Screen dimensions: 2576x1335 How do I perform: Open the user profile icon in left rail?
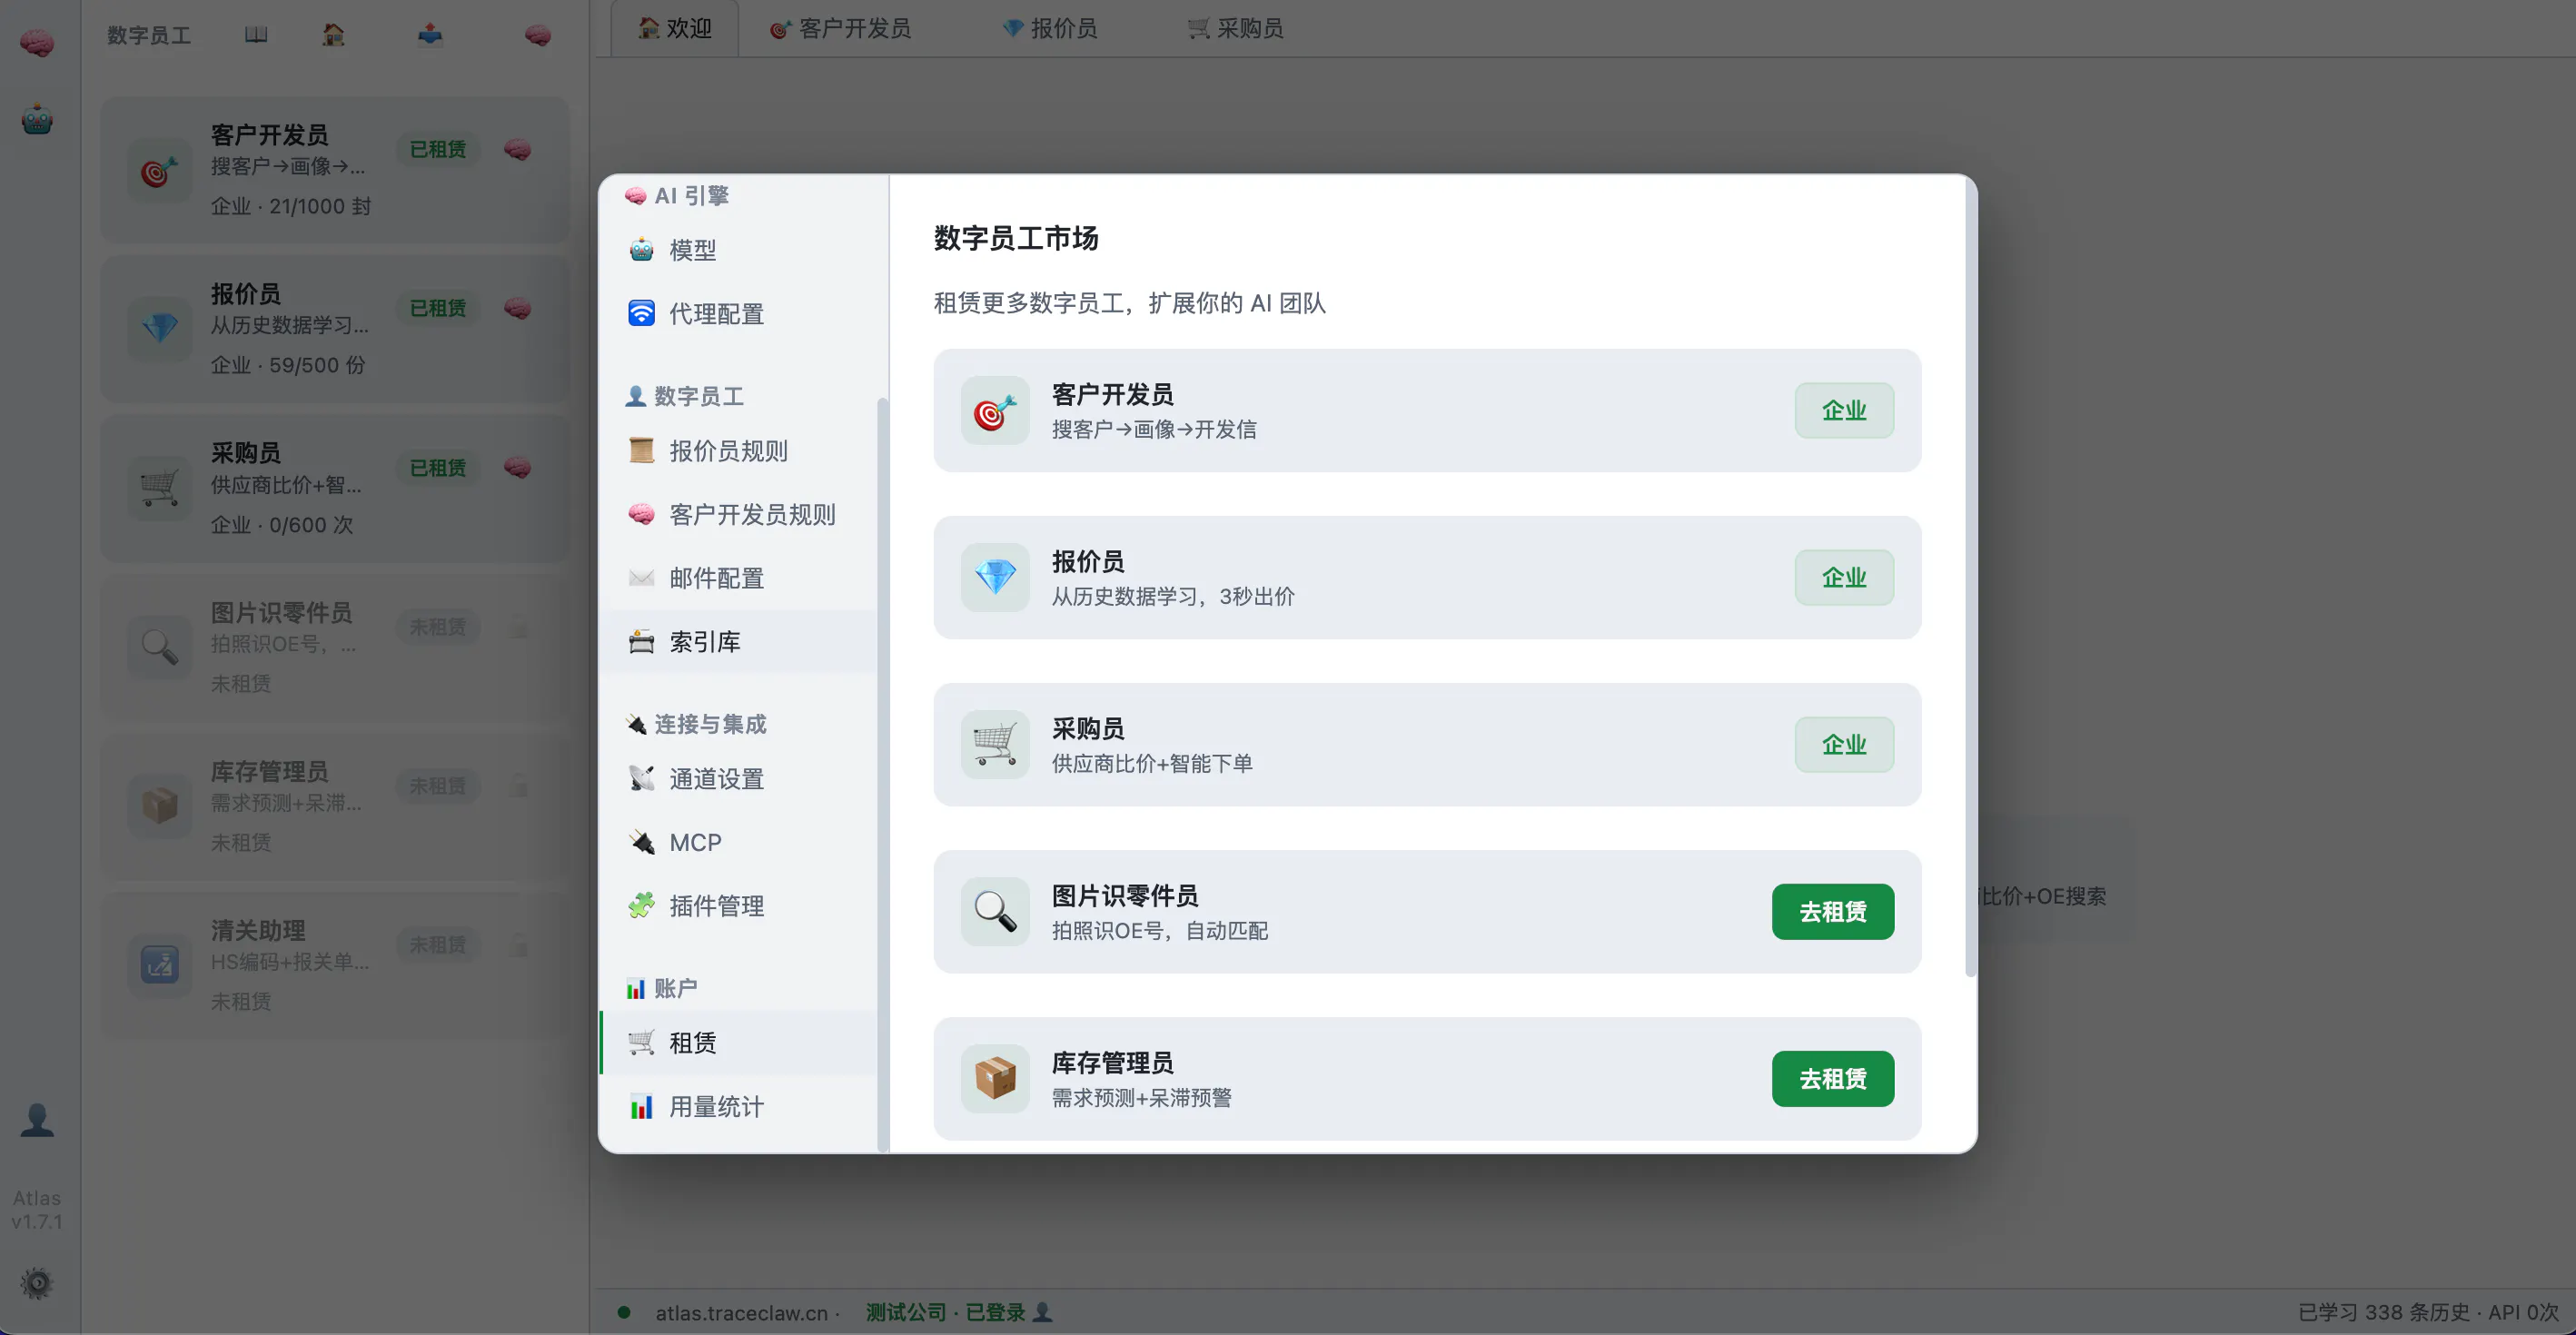point(37,1120)
